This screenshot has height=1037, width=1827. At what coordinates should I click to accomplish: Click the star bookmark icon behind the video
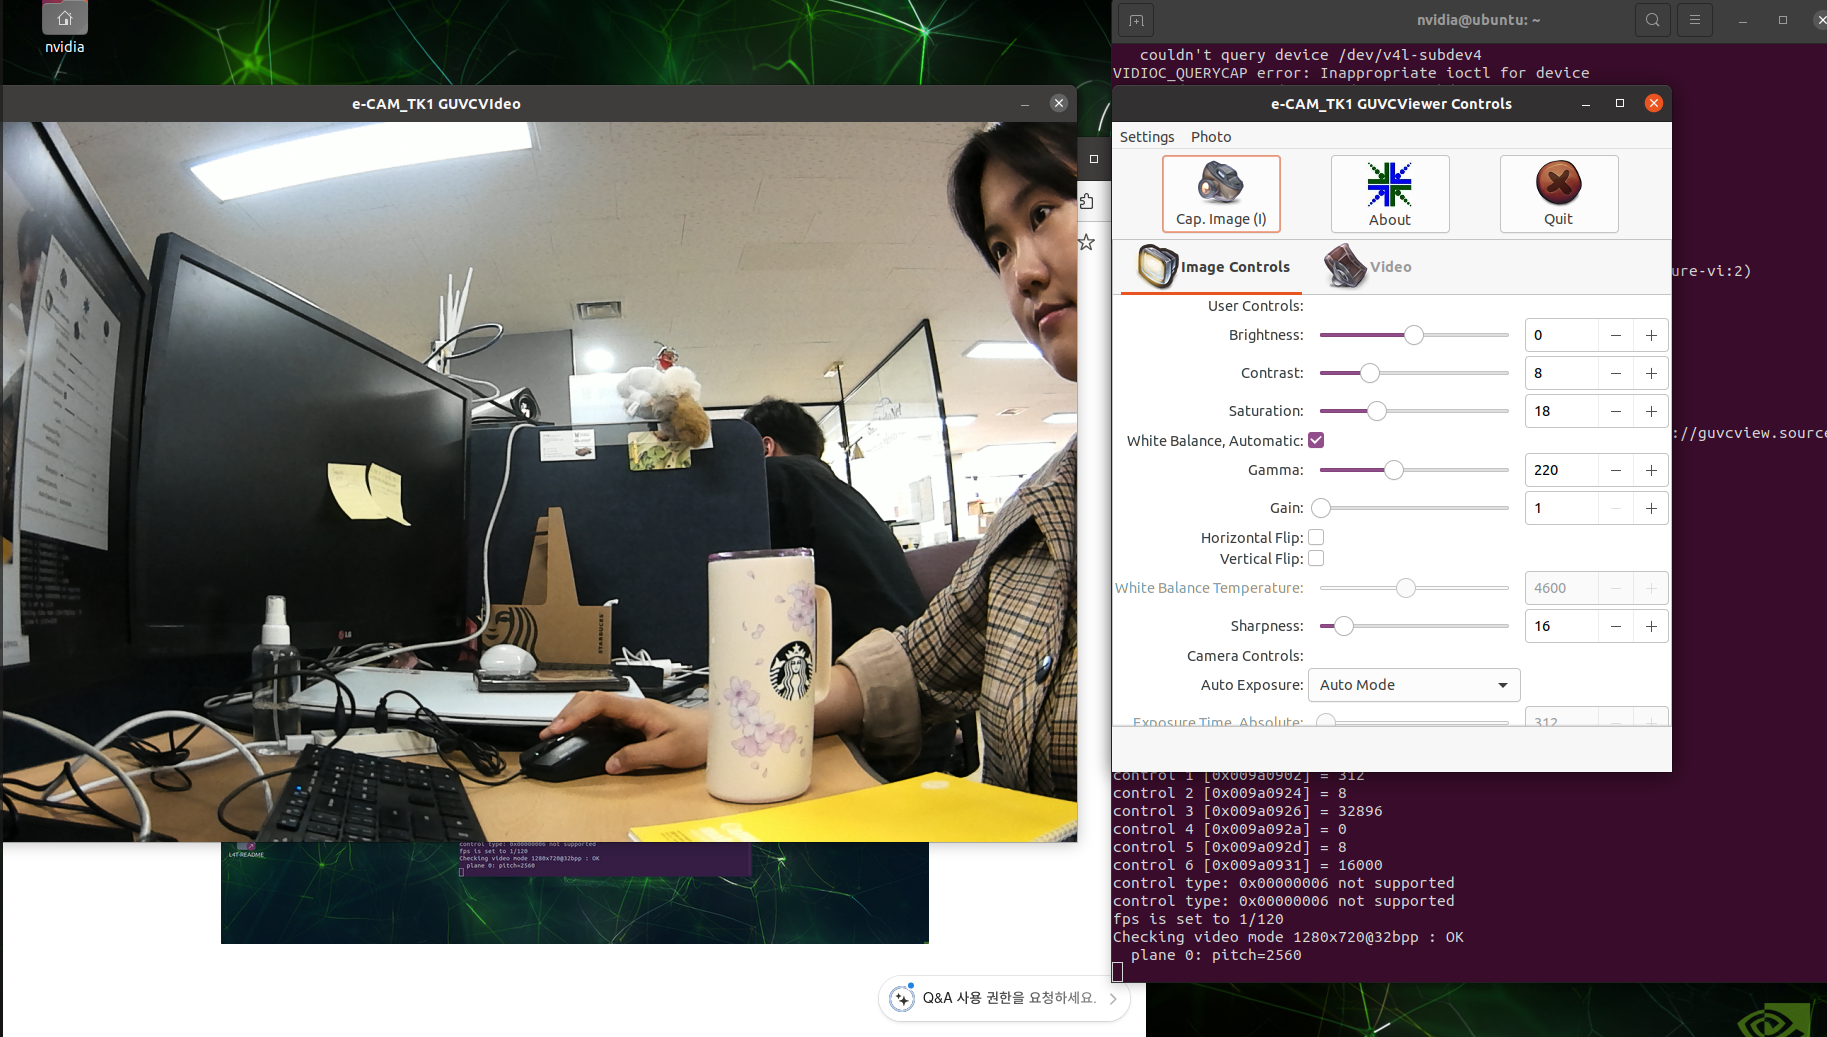tap(1087, 242)
